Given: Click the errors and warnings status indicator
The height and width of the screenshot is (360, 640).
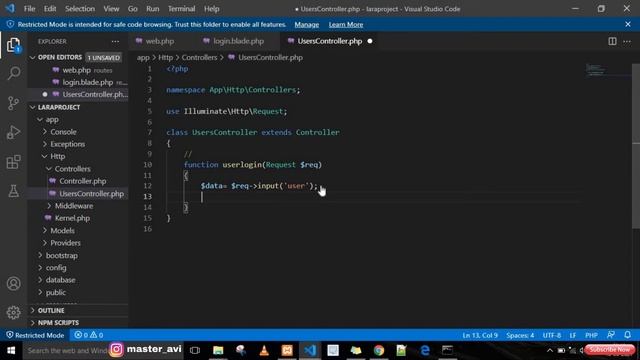Looking at the screenshot, I should (89, 335).
